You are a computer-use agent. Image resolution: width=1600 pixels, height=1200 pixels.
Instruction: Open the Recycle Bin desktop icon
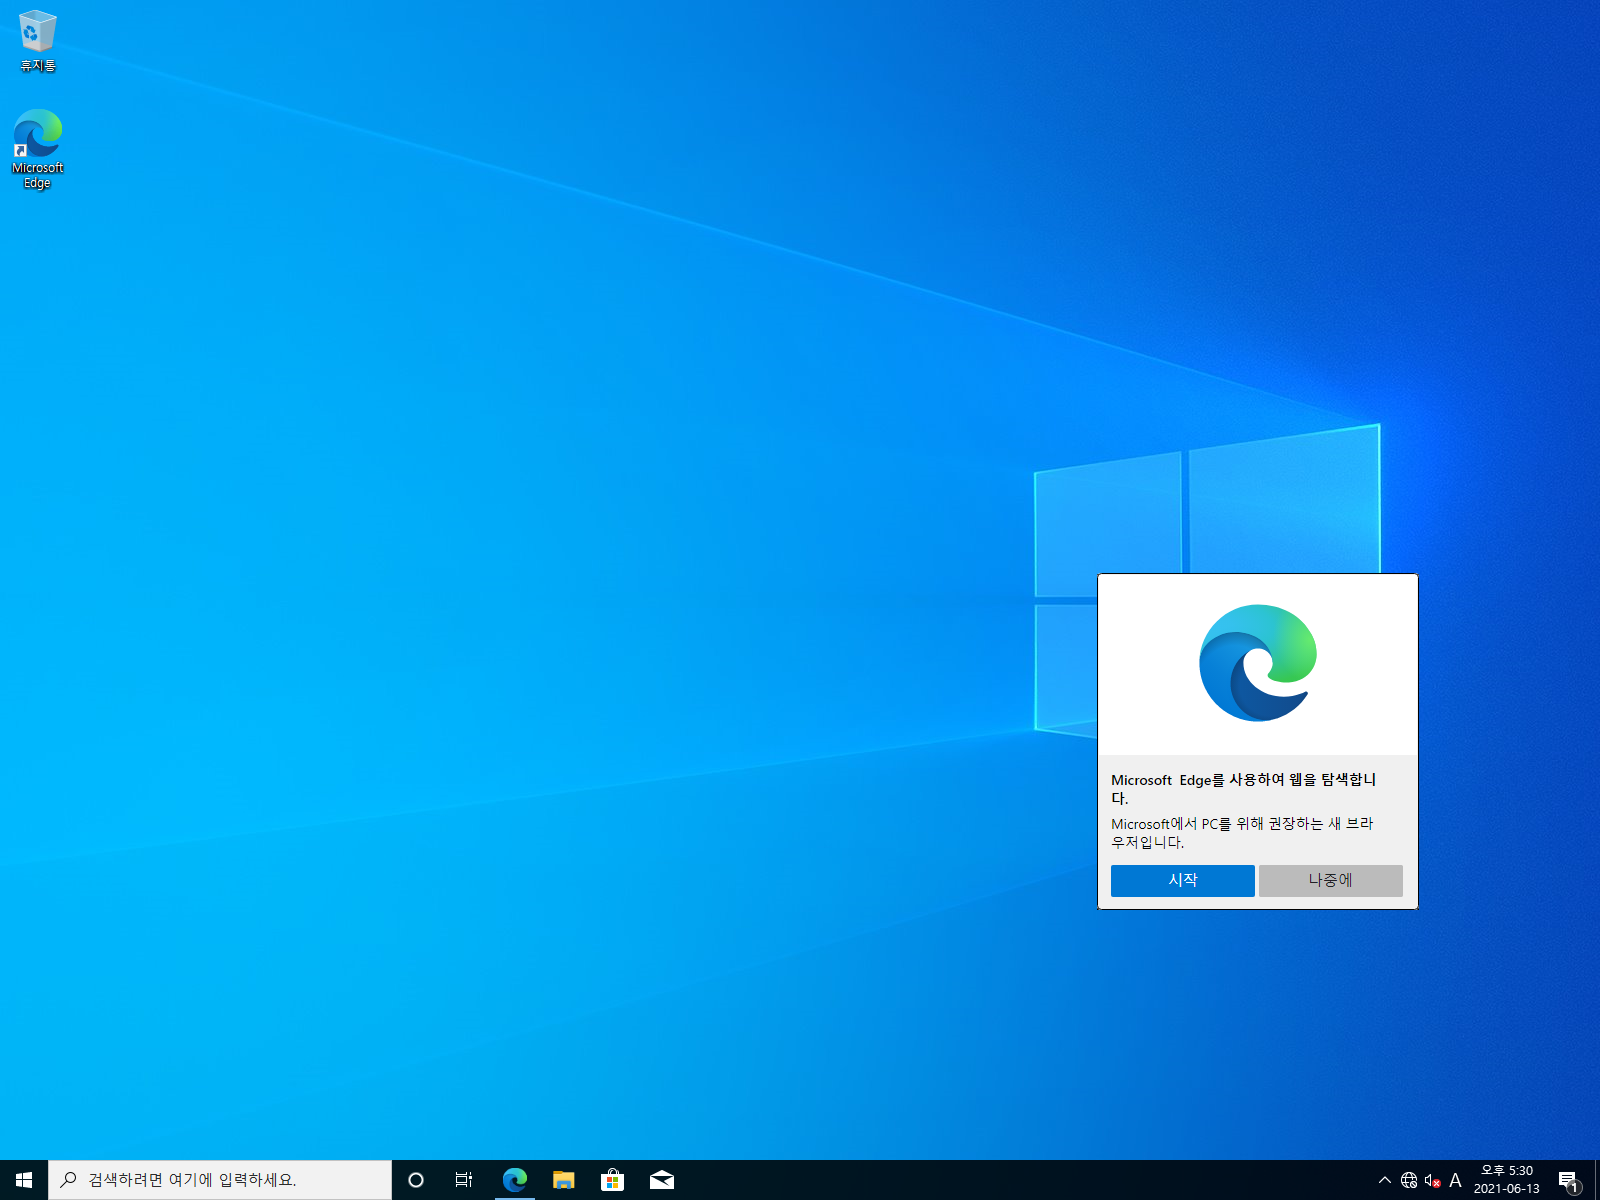click(x=38, y=41)
